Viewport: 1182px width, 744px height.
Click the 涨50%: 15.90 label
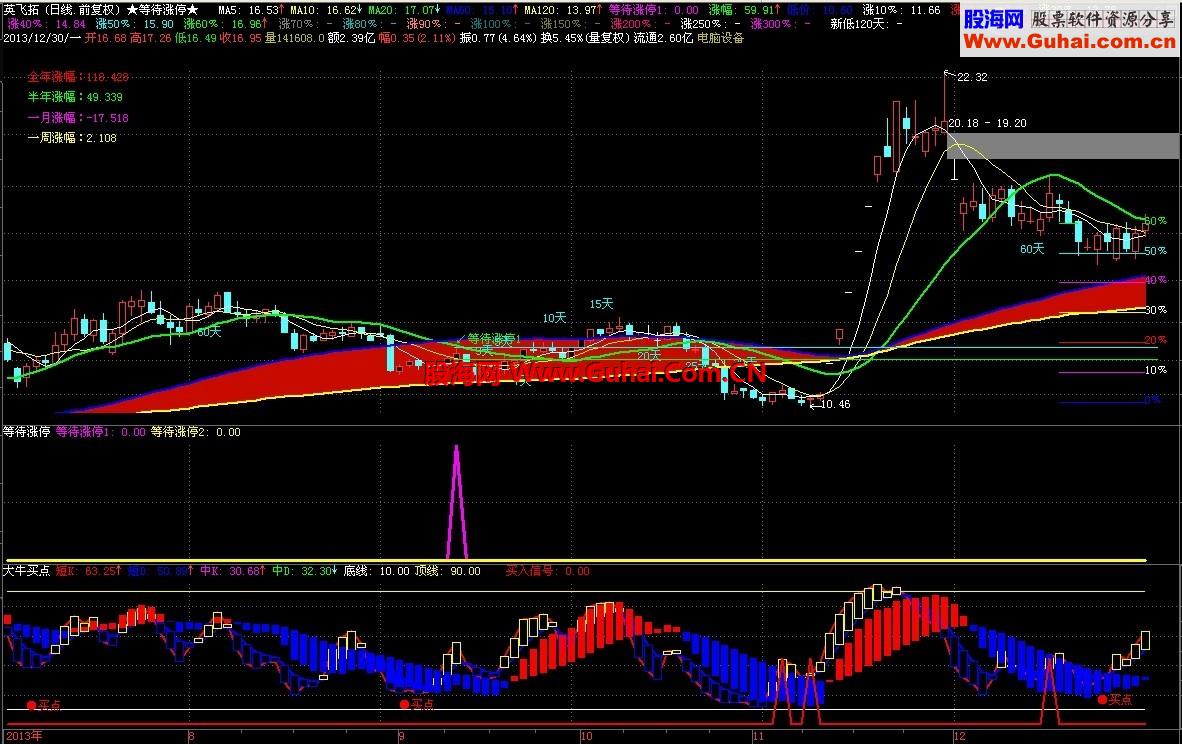(x=134, y=24)
